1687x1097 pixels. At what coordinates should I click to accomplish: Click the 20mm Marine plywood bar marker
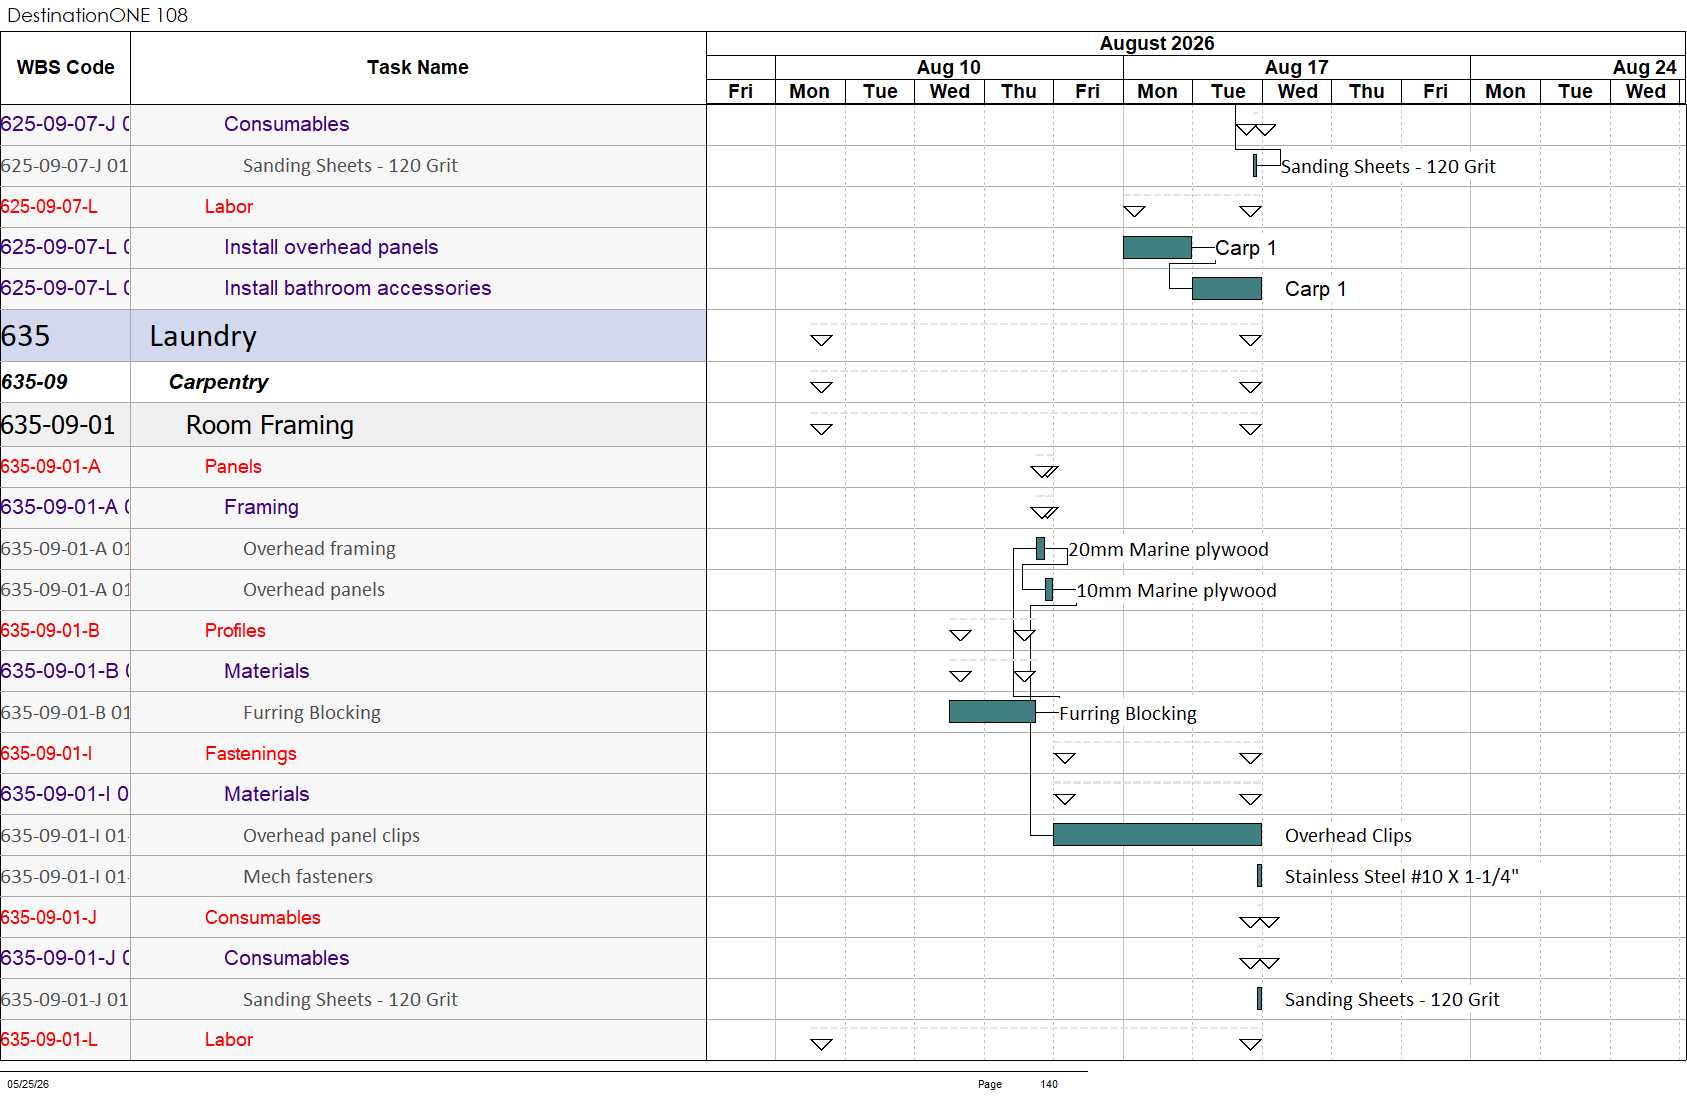point(1041,548)
